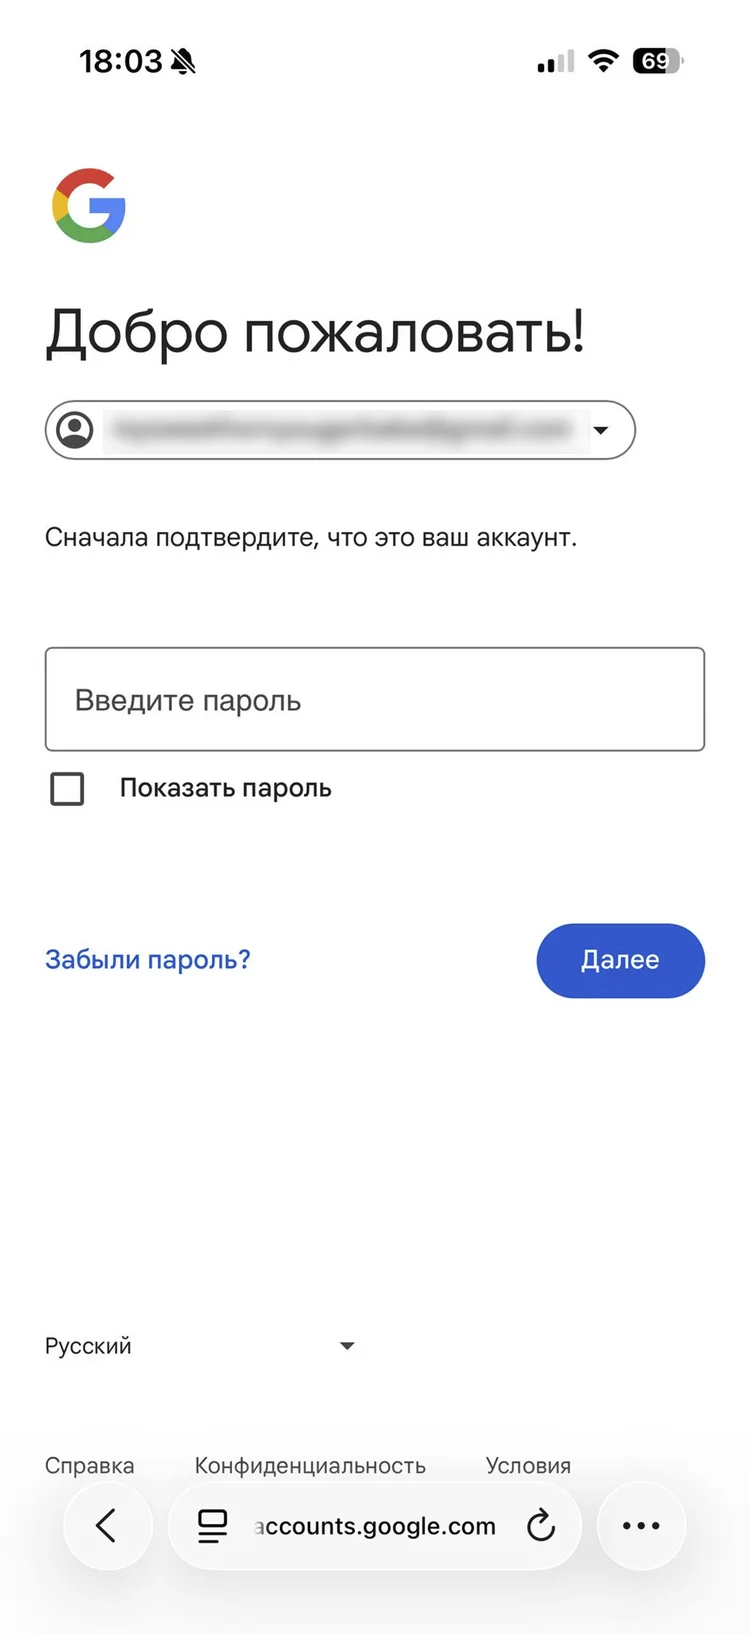Screen dimensions: 750x1634
Task: Enable the "Показать пароль" checkbox
Action: click(67, 789)
